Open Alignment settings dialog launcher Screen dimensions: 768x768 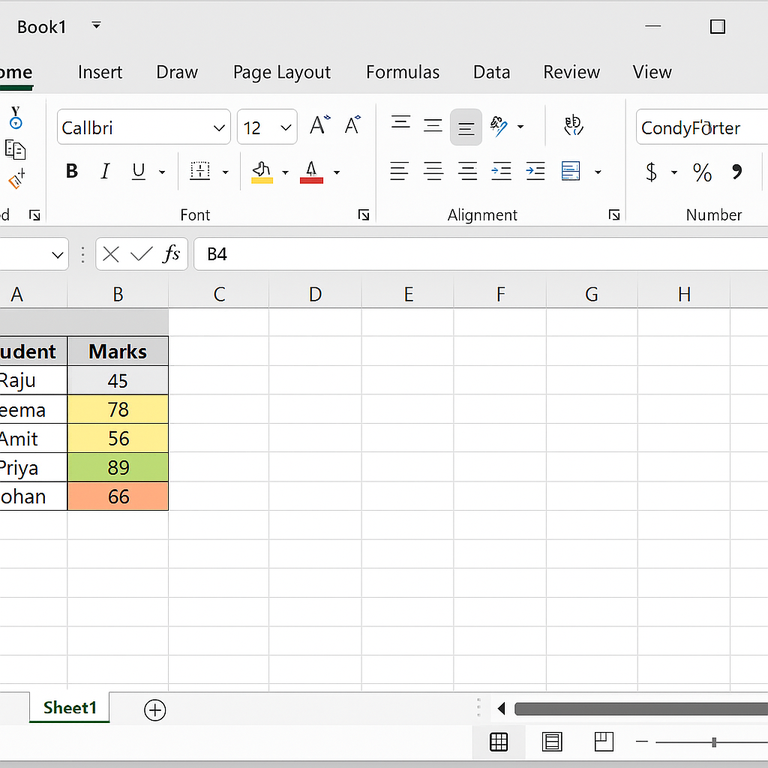point(614,215)
